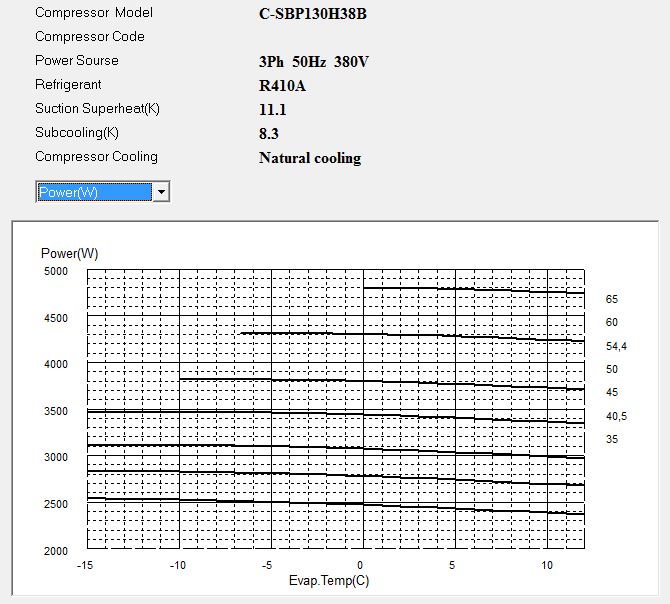Click the 40,5 condensing temperature curve label
Image resolution: width=670 pixels, height=604 pixels.
[x=615, y=416]
